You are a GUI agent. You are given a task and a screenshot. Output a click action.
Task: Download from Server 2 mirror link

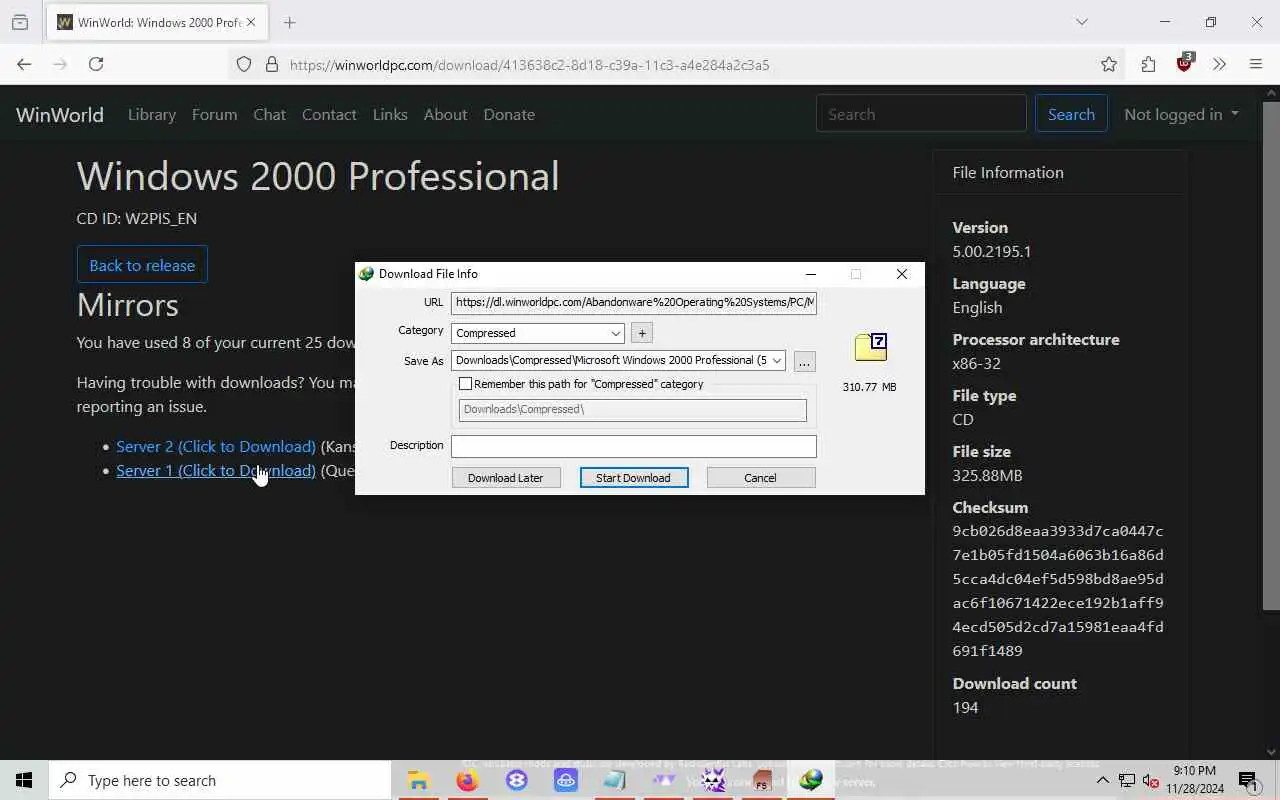[x=216, y=446]
